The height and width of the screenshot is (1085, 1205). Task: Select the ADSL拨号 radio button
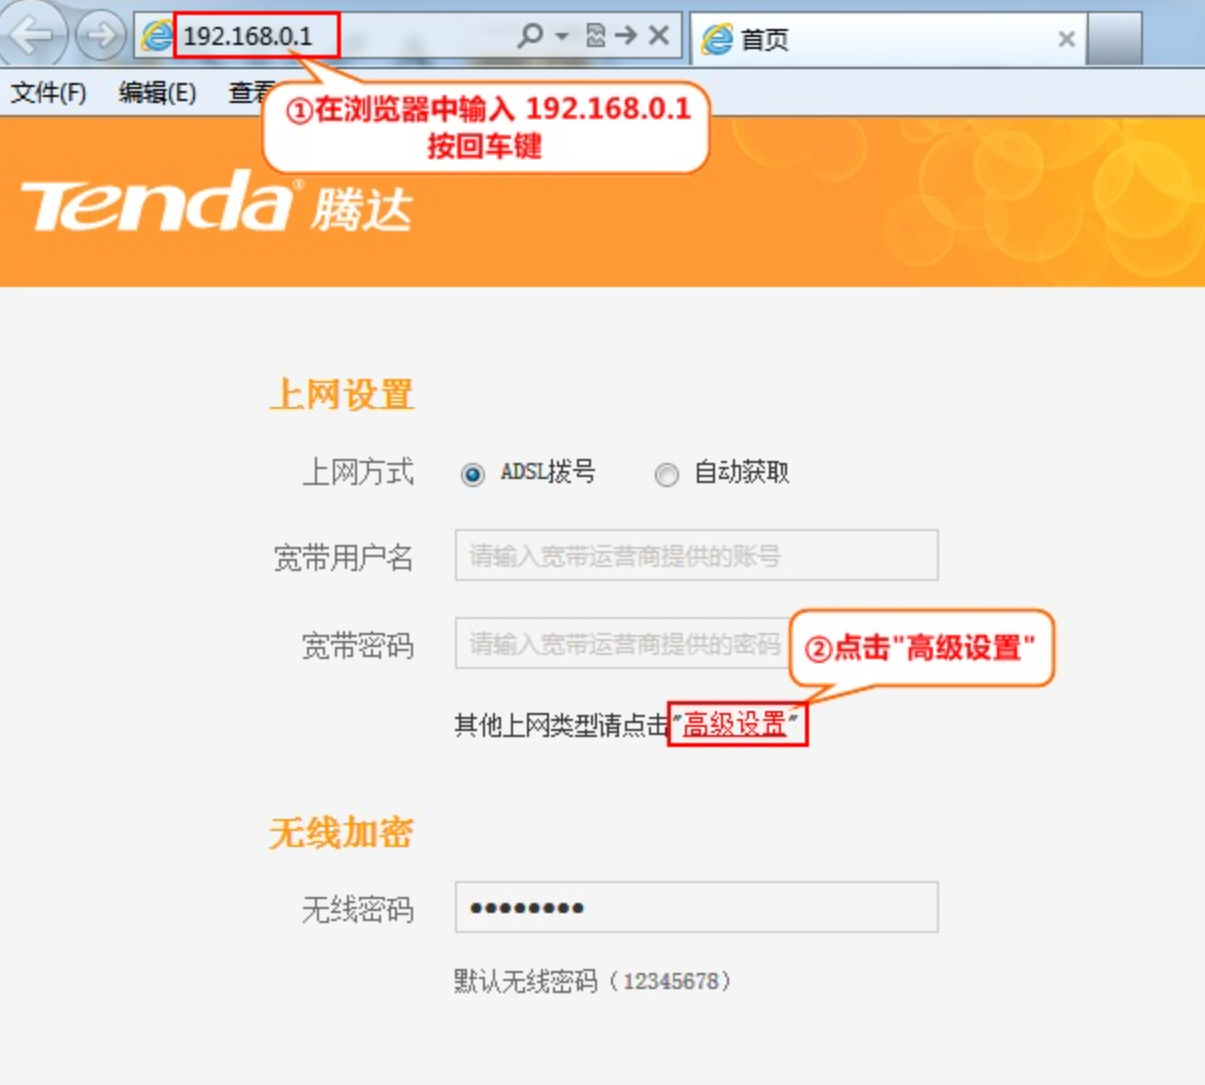point(472,474)
